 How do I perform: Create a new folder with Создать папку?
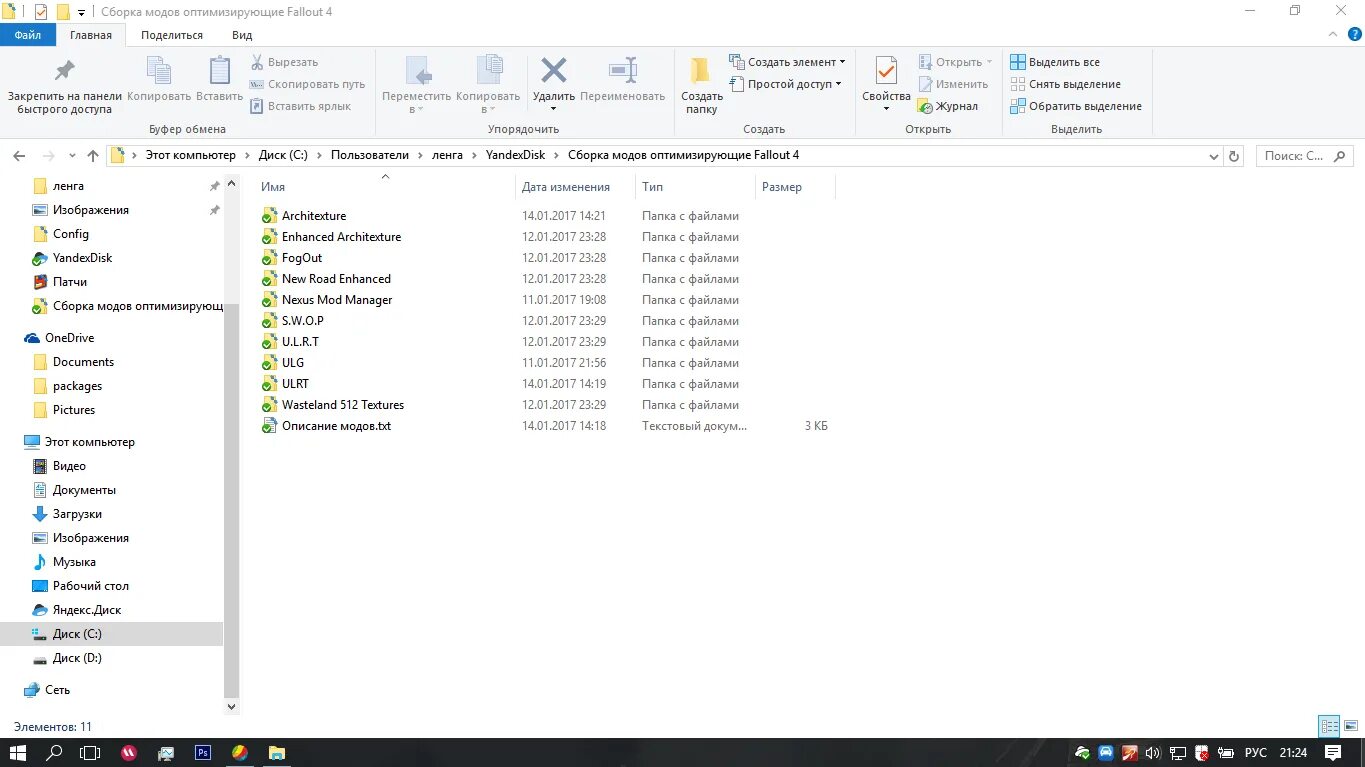coord(701,85)
